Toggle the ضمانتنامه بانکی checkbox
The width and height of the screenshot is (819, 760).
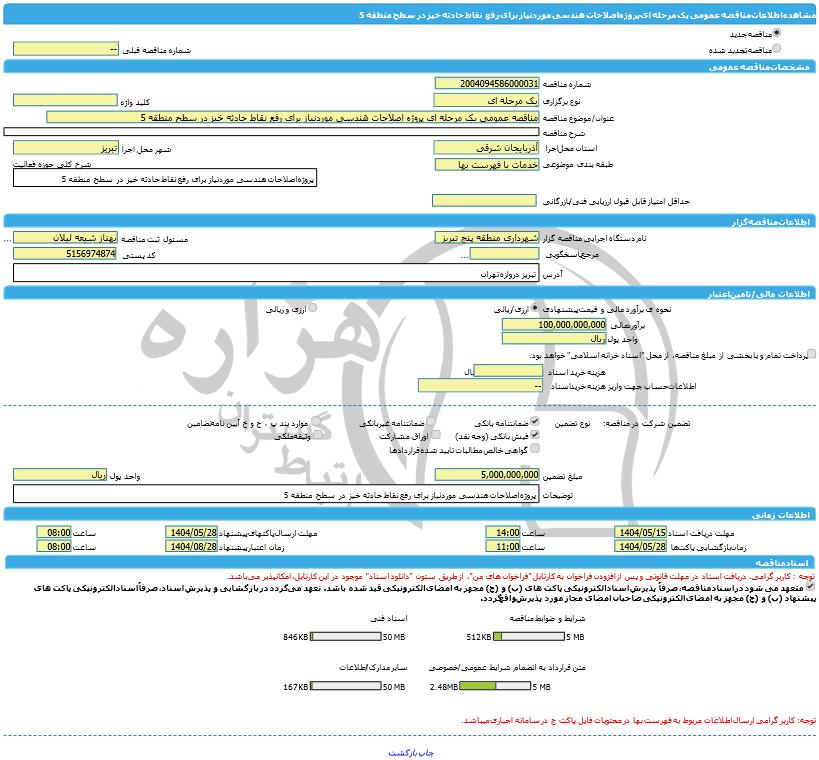(x=535, y=421)
